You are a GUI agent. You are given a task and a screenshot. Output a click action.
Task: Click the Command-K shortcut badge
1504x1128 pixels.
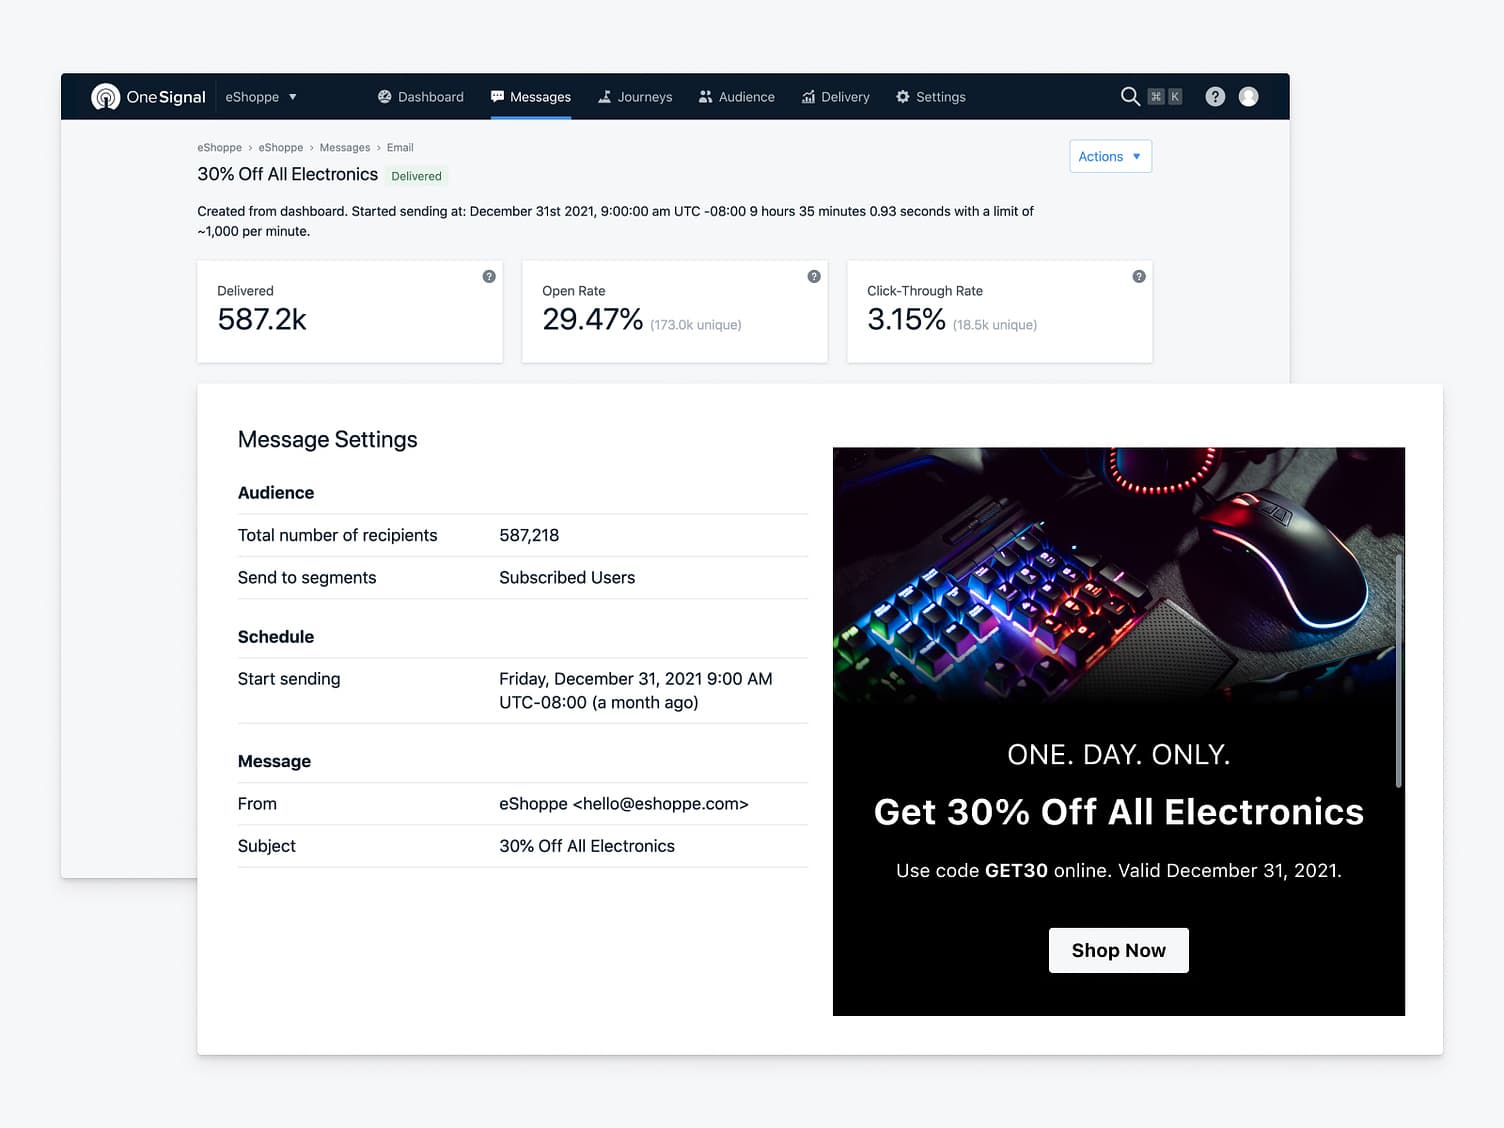coord(1165,96)
